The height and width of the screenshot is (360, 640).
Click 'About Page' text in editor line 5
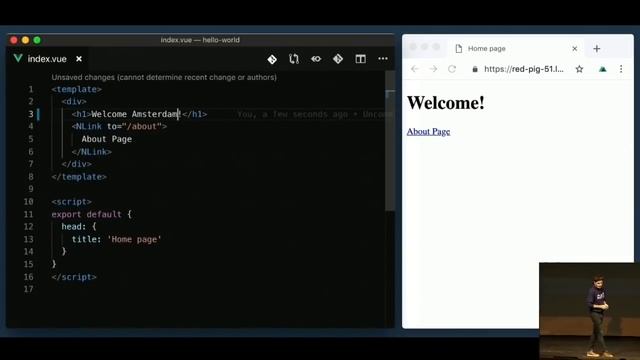(x=107, y=139)
